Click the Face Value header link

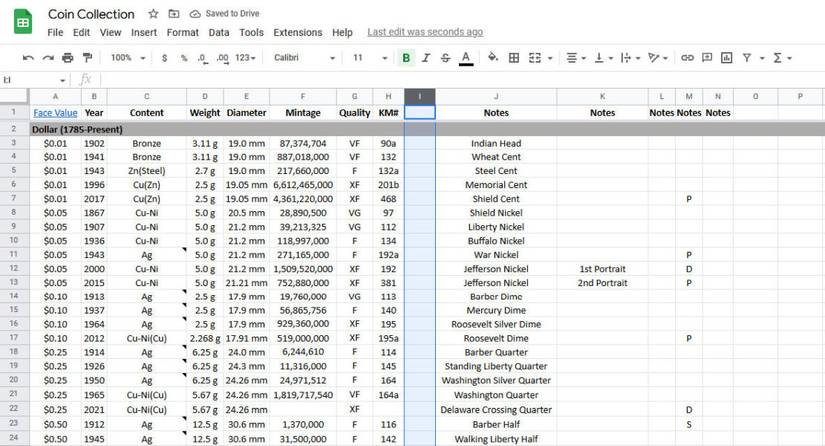(x=54, y=113)
